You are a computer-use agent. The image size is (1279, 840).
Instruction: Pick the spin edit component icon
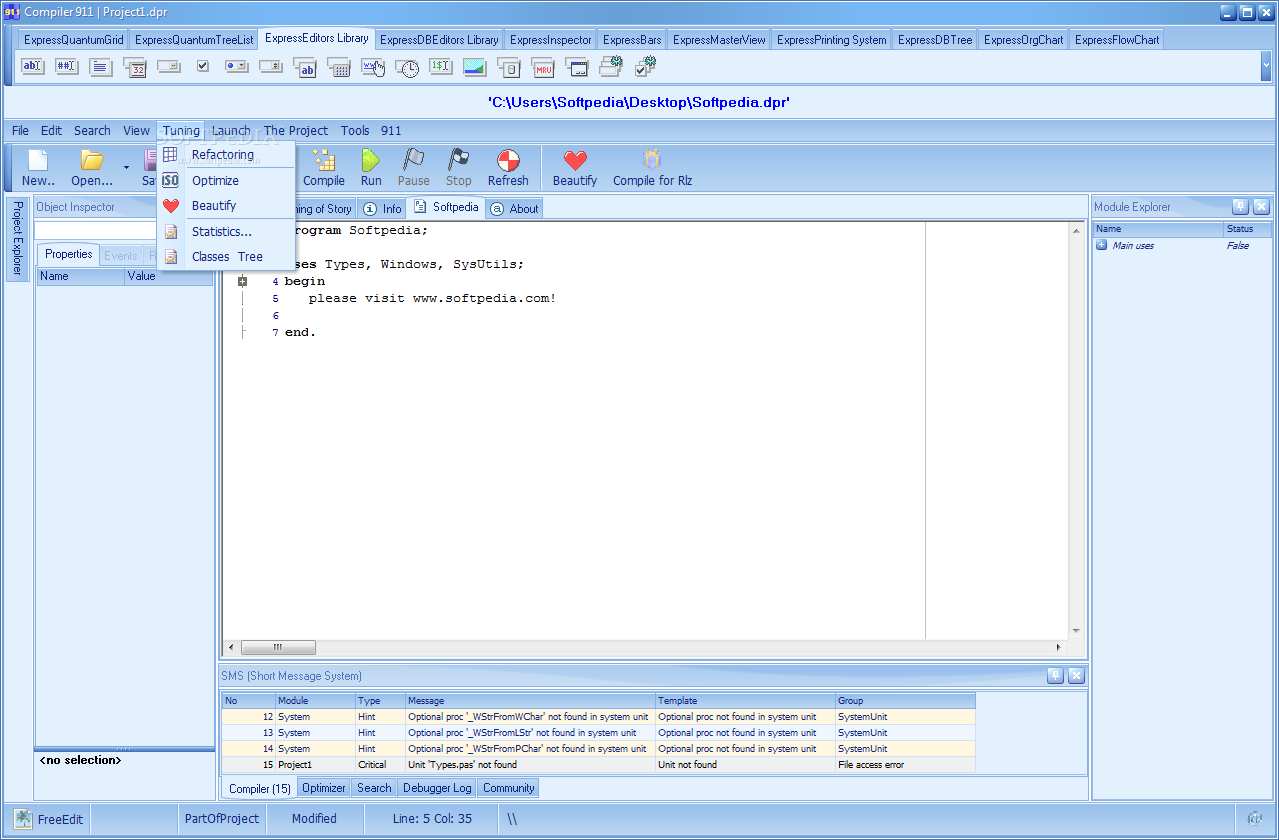(x=271, y=67)
